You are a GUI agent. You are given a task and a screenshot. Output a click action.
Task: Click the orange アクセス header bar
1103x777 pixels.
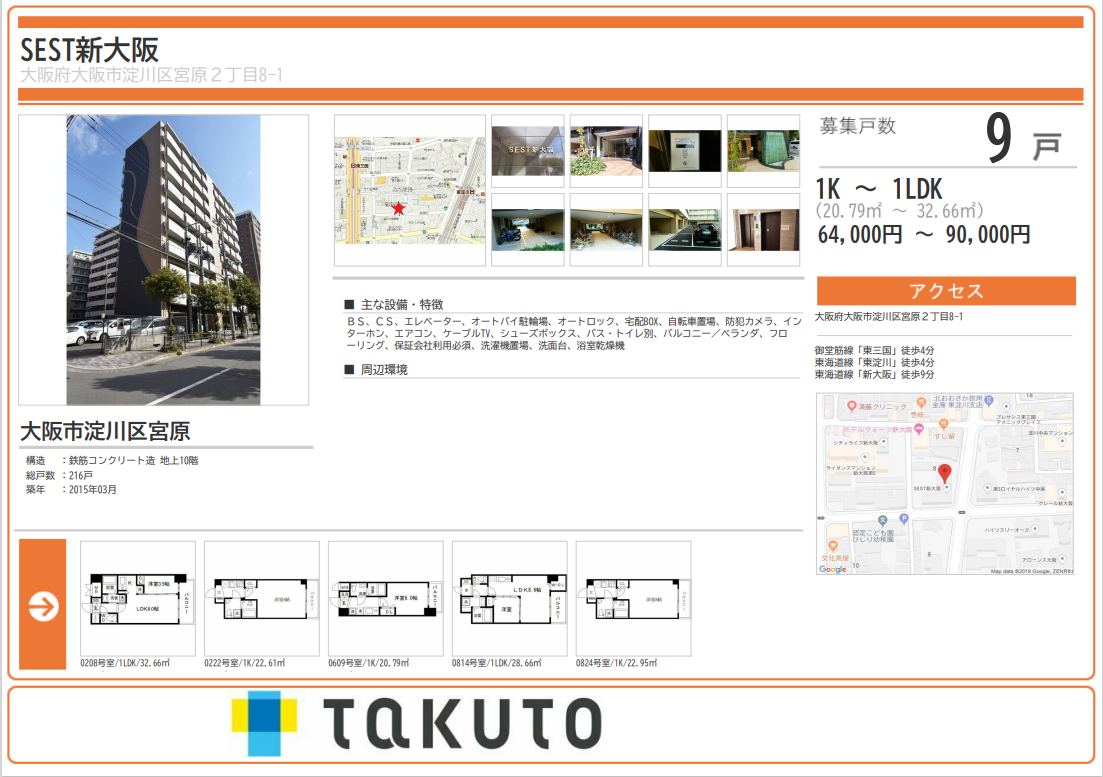[x=946, y=291]
